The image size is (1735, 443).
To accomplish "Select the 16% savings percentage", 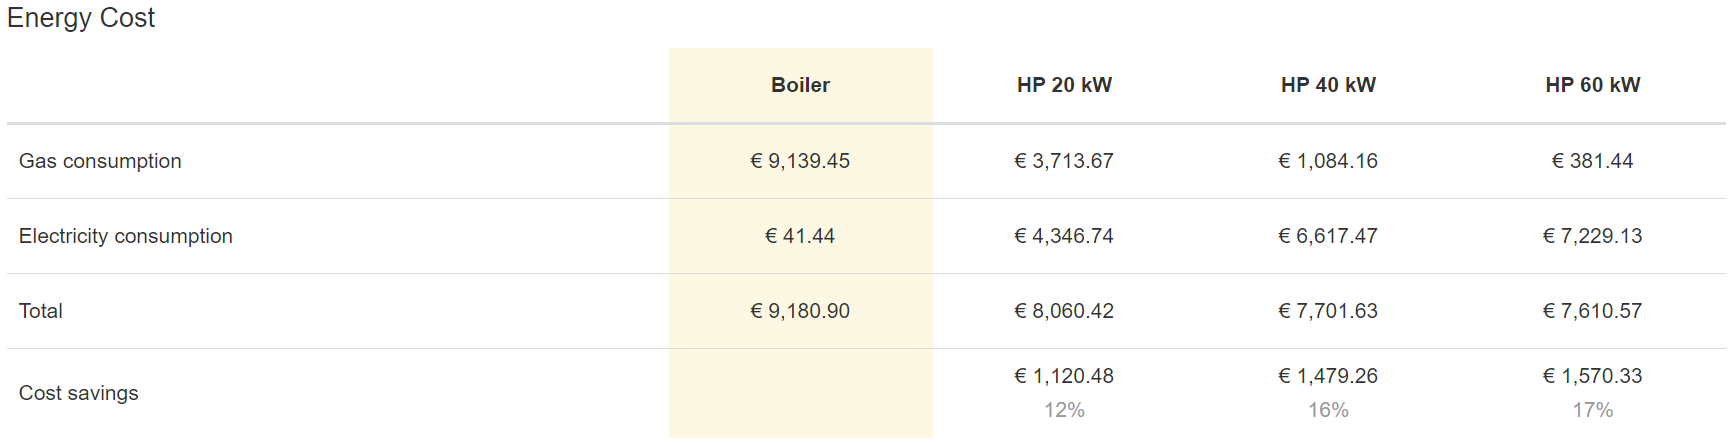I will [1328, 410].
